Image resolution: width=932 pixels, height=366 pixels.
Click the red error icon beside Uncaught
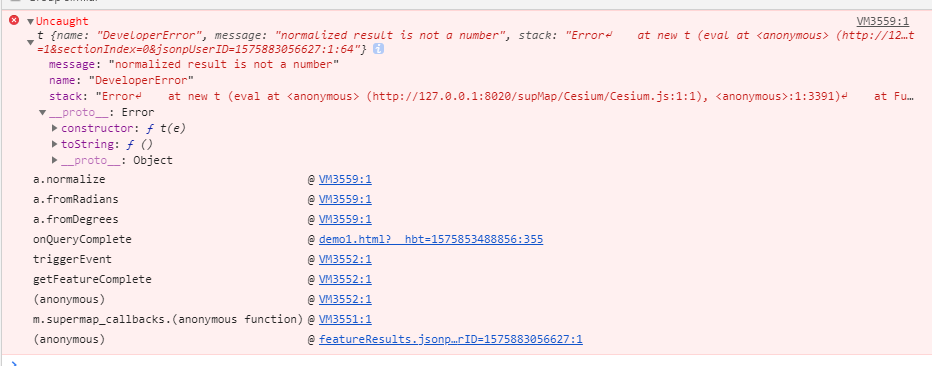[14, 20]
